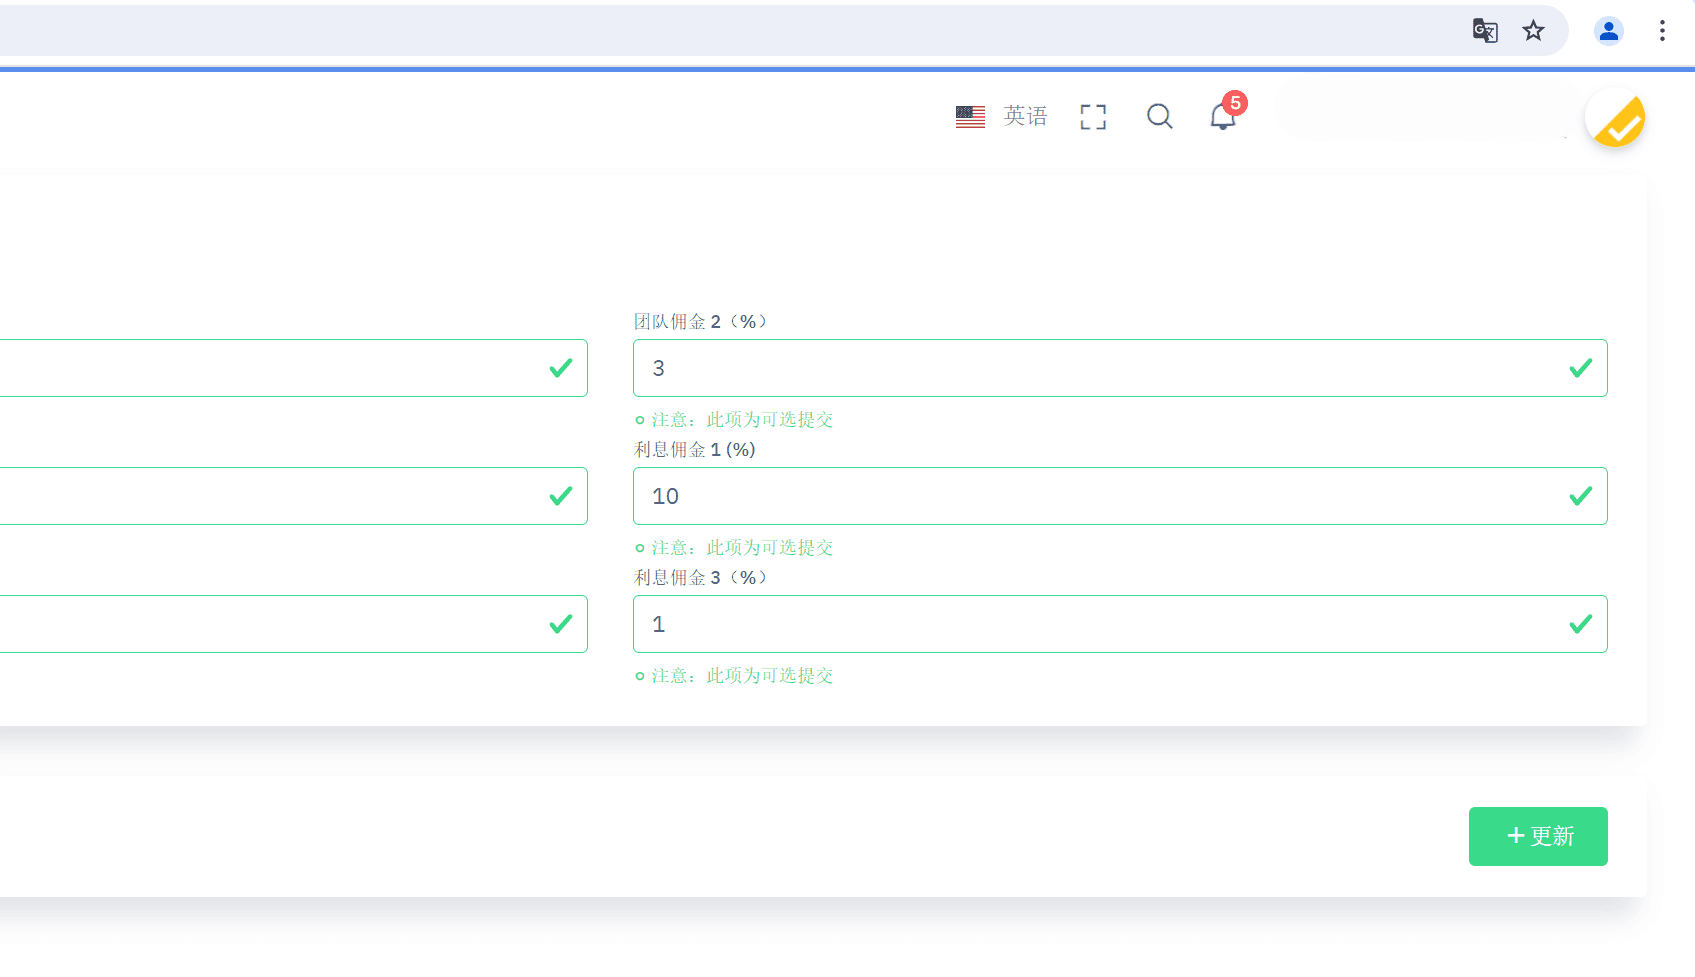This screenshot has height=977, width=1695.
Task: Click green checkmark in 团队佣金 2 field
Action: point(1580,368)
